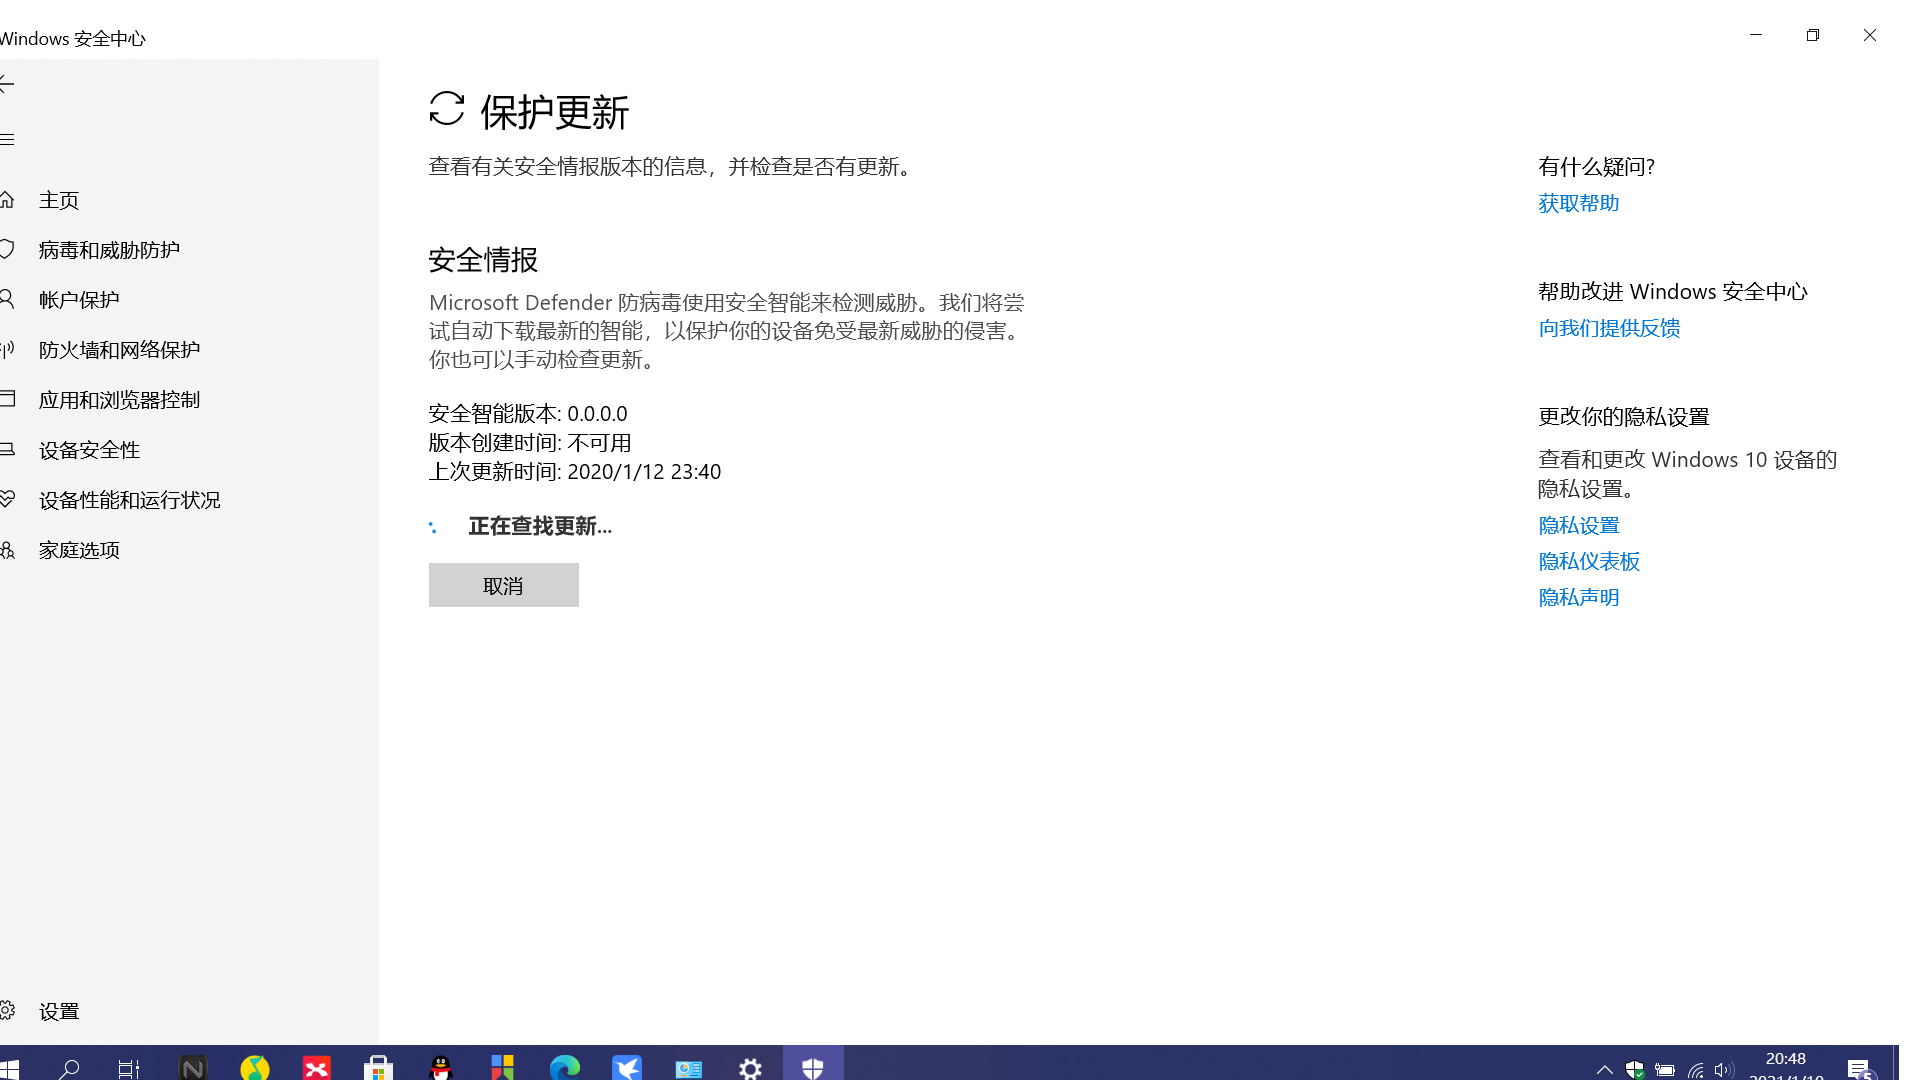The image size is (1920, 1080).
Task: Click the taskbar volume speaker icon
Action: (1723, 1070)
